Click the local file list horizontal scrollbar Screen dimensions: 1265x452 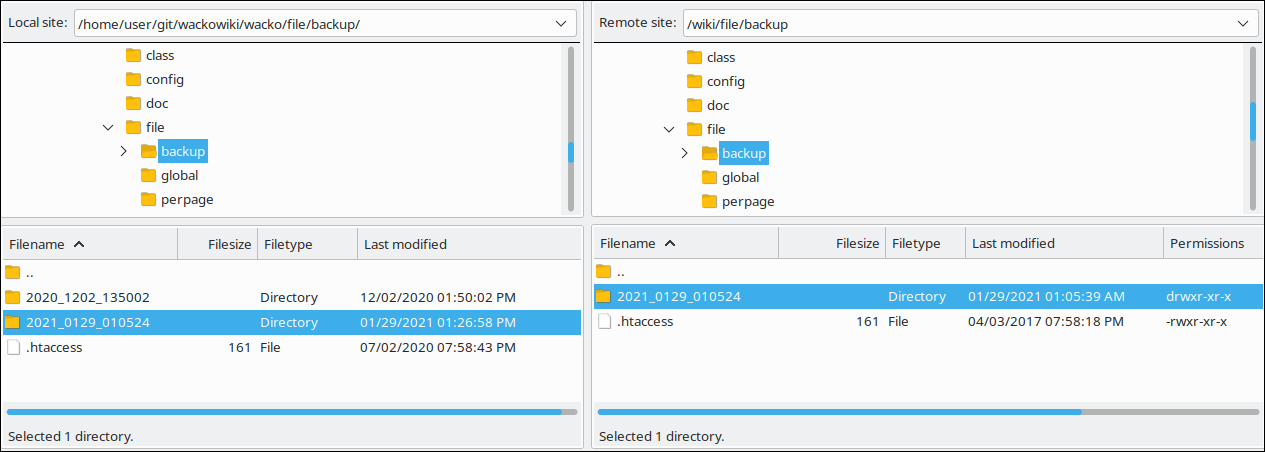point(284,411)
